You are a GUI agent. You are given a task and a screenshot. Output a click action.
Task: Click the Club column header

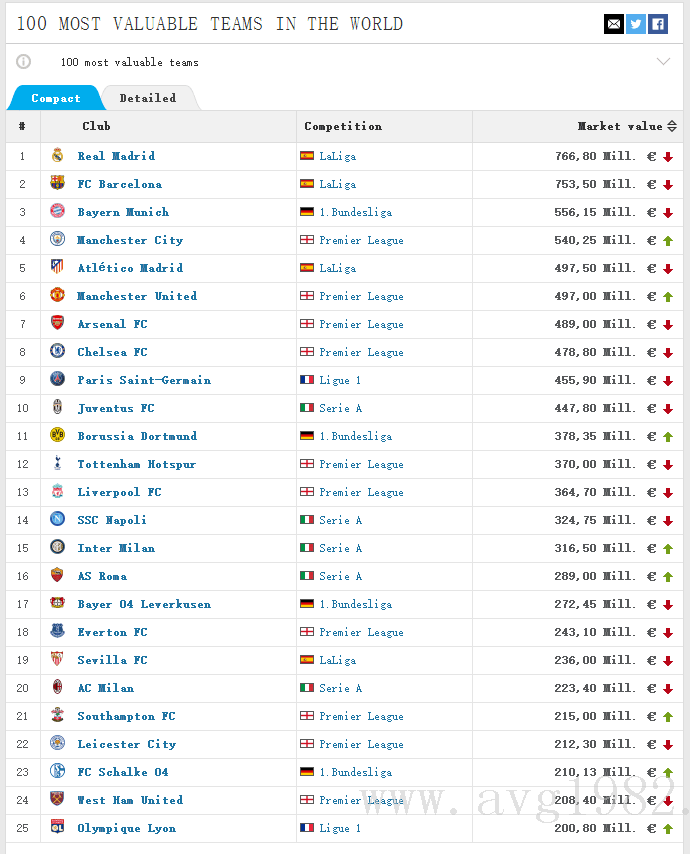coord(96,127)
